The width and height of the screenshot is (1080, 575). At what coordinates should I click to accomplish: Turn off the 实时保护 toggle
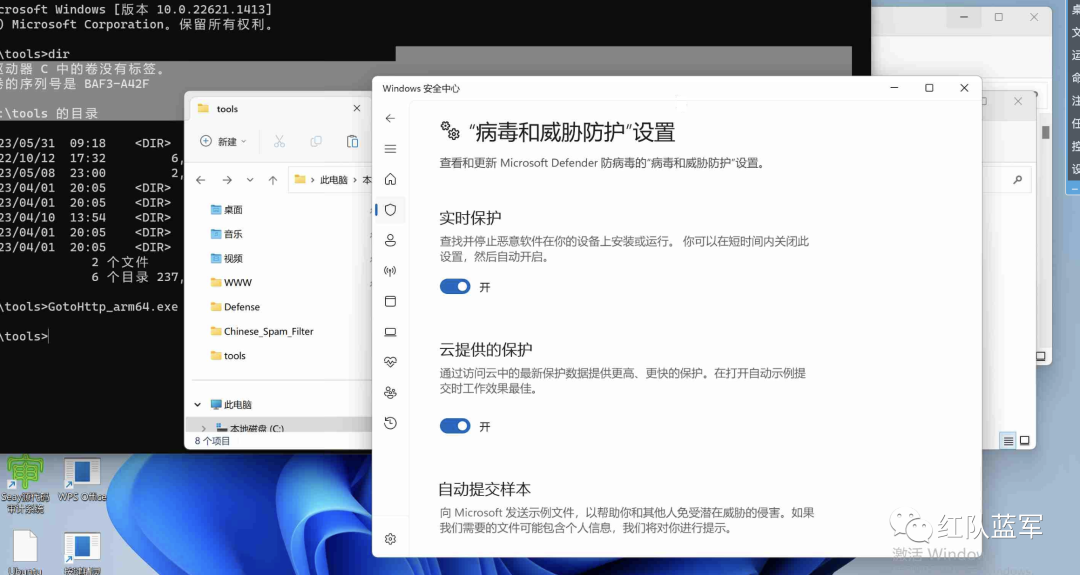point(455,286)
